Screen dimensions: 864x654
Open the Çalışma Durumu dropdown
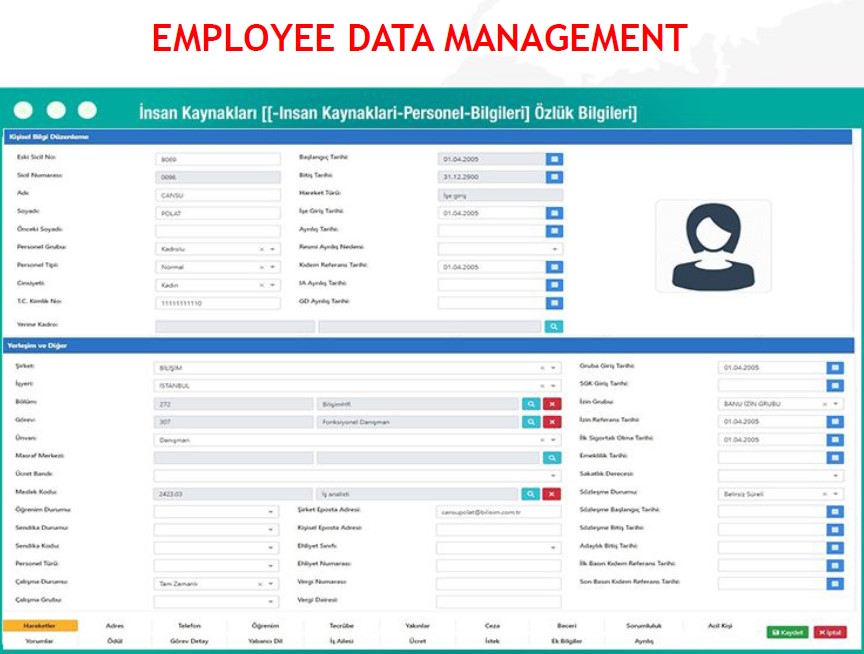(x=271, y=583)
